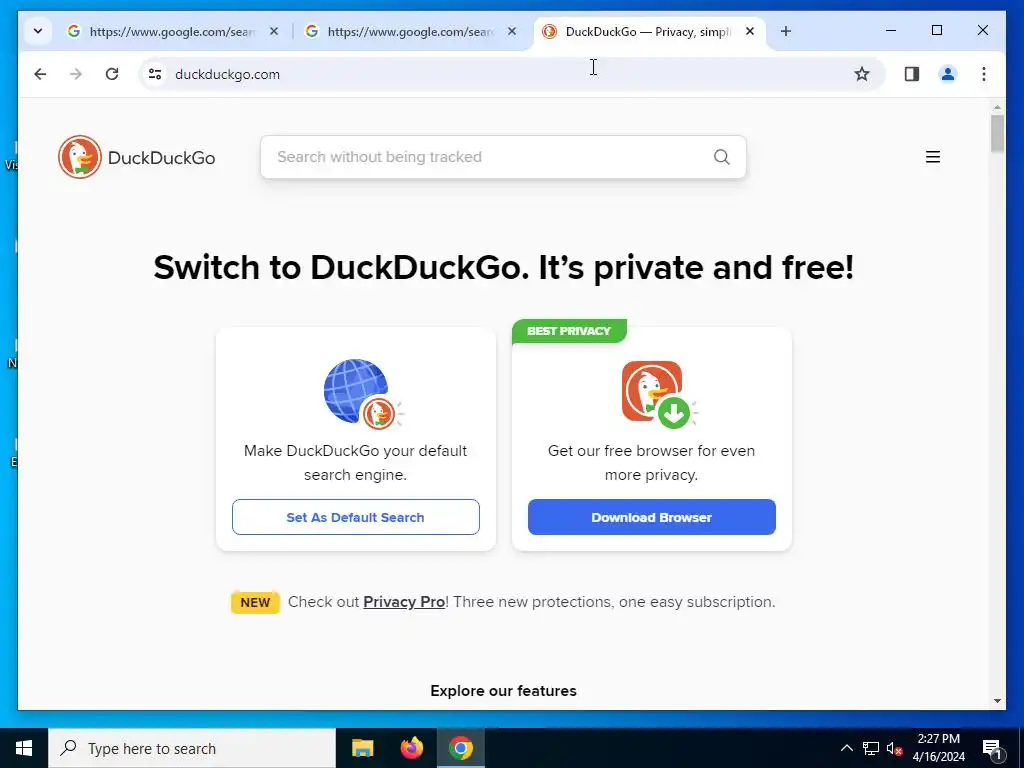1024x768 pixels.
Task: Open the Chrome profile icon
Action: click(x=948, y=74)
